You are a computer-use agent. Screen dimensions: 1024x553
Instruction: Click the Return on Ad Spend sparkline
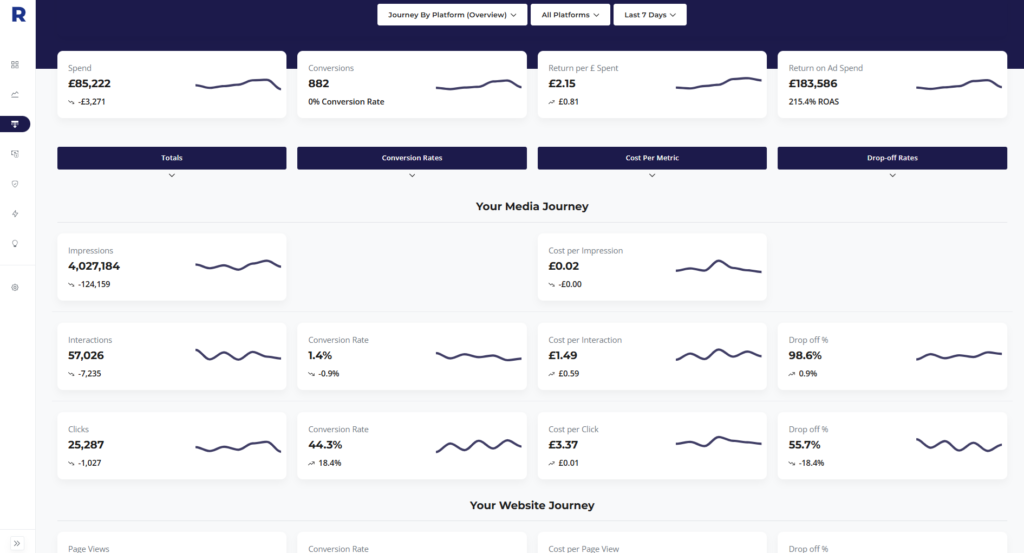[x=959, y=84]
